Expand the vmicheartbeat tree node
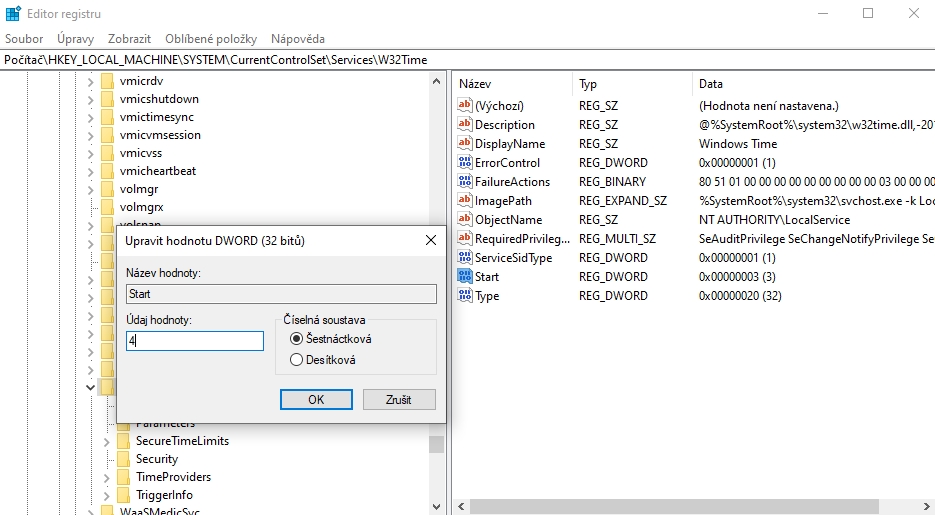The height and width of the screenshot is (515, 935). tap(91, 172)
